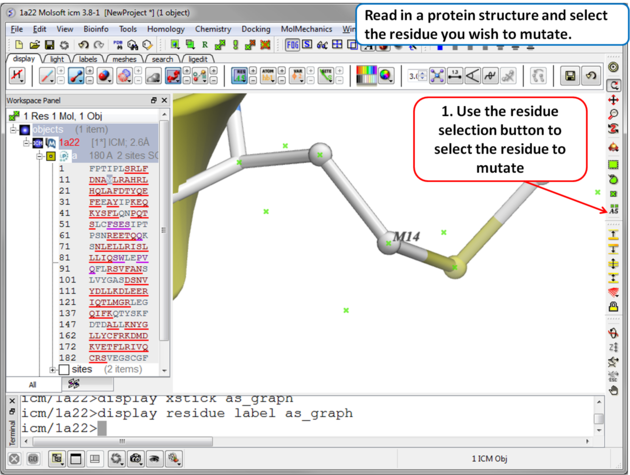630x475 pixels.
Task: Toggle molecular surface (skin) display
Action: pyautogui.click(x=153, y=76)
